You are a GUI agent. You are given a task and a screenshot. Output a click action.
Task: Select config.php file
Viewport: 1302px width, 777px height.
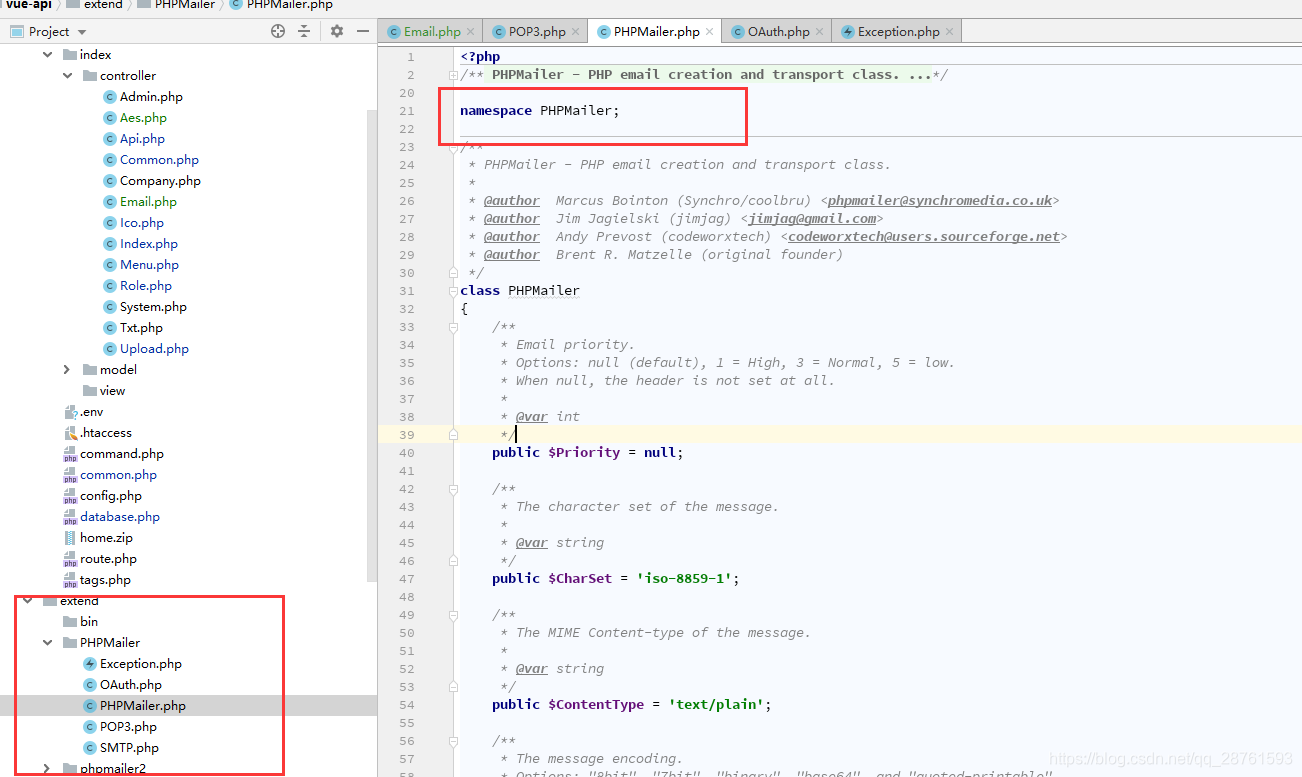102,496
